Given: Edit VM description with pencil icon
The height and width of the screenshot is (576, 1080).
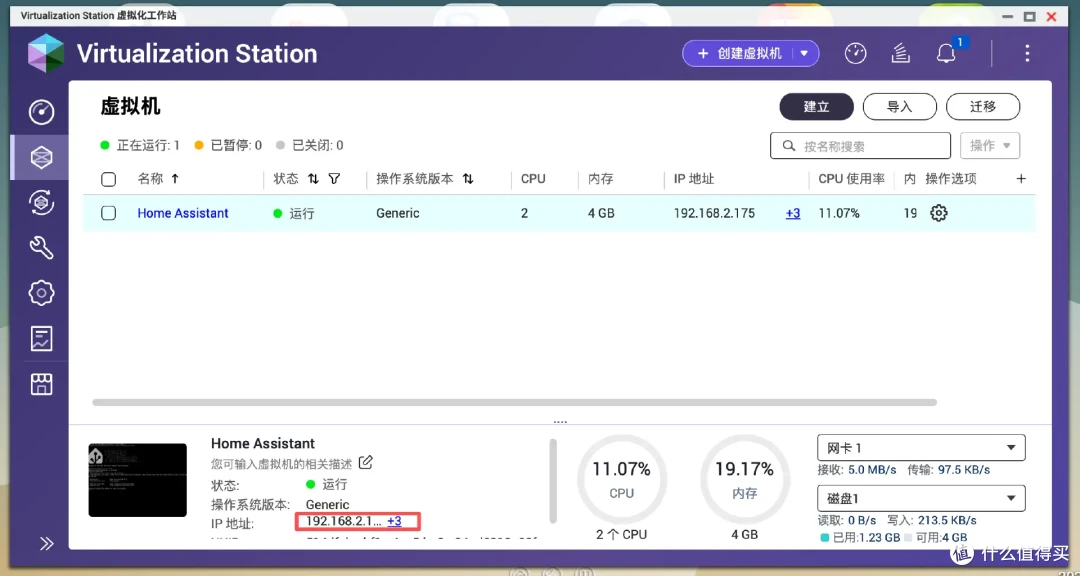Looking at the screenshot, I should 366,462.
